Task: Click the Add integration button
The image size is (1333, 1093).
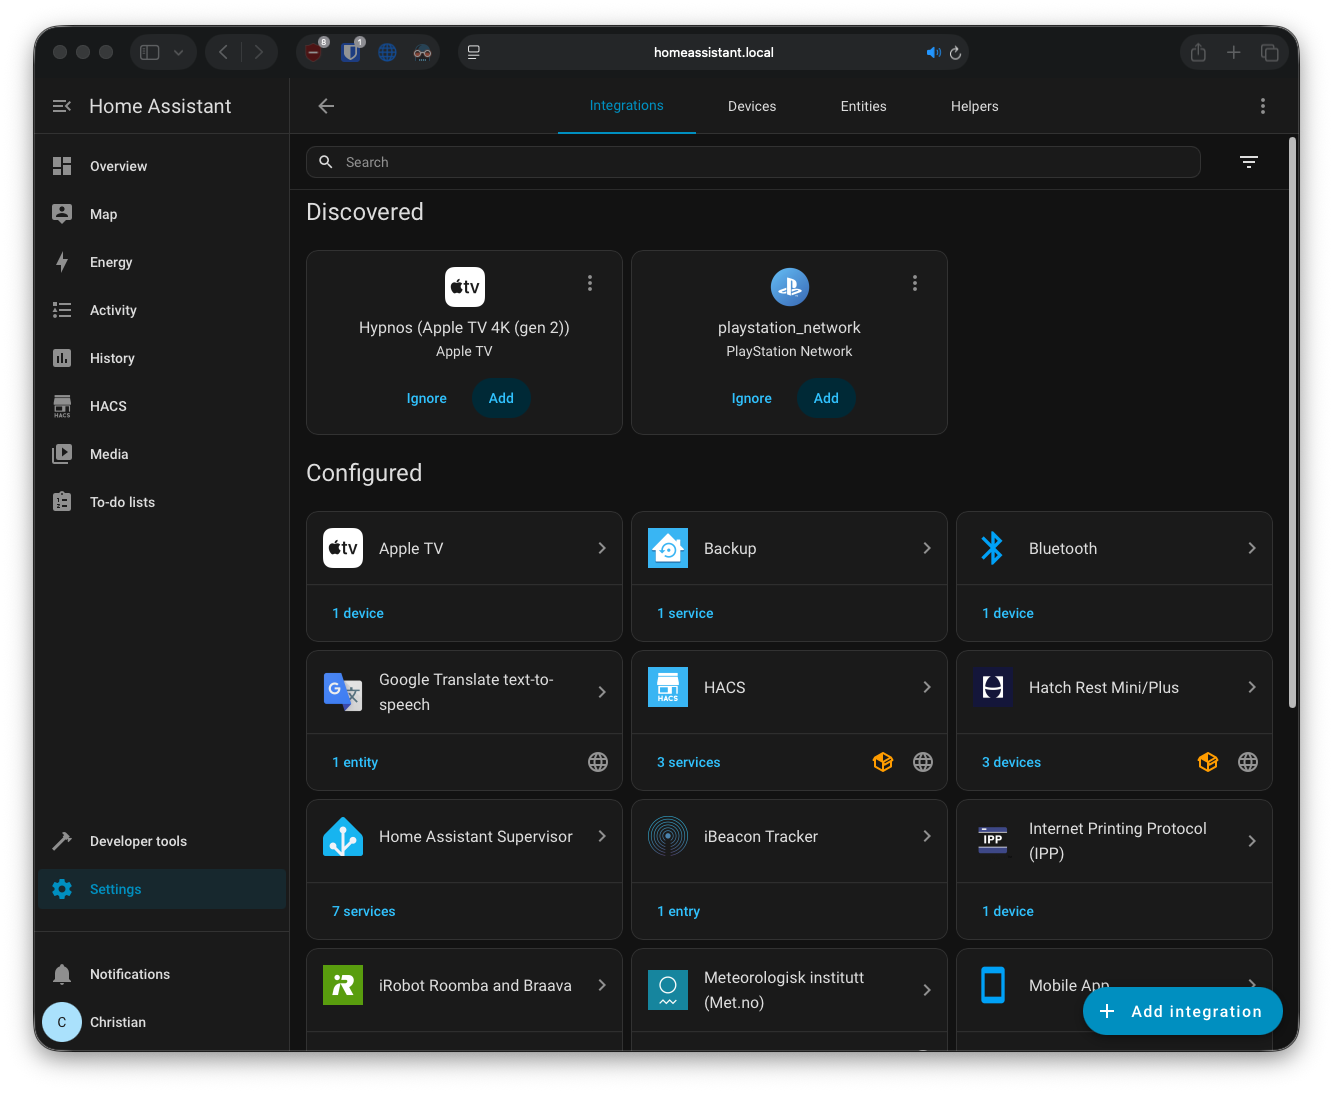Action: click(x=1182, y=1011)
